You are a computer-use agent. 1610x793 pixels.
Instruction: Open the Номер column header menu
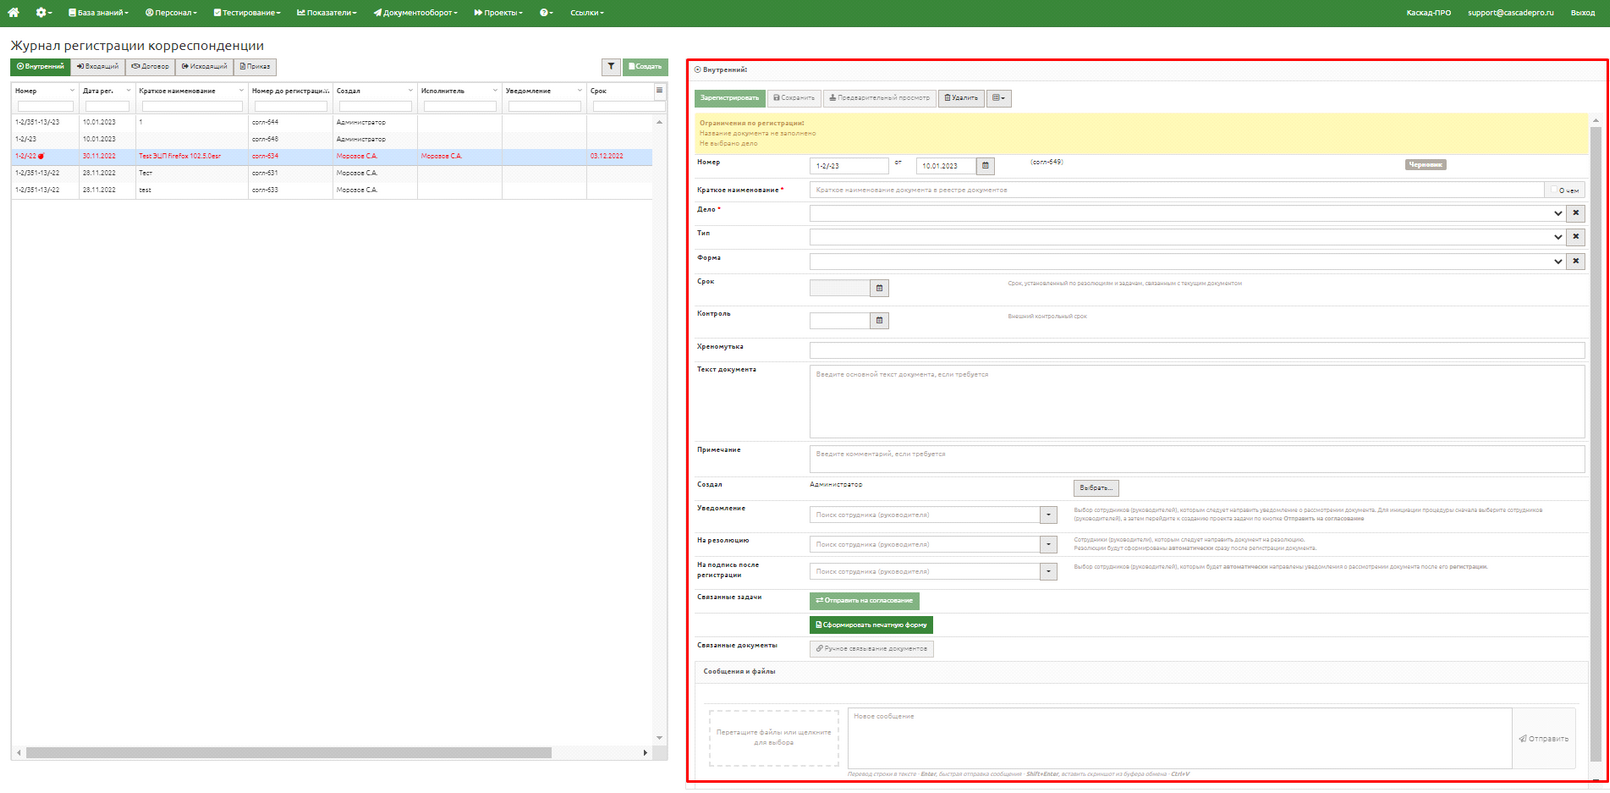pos(72,91)
